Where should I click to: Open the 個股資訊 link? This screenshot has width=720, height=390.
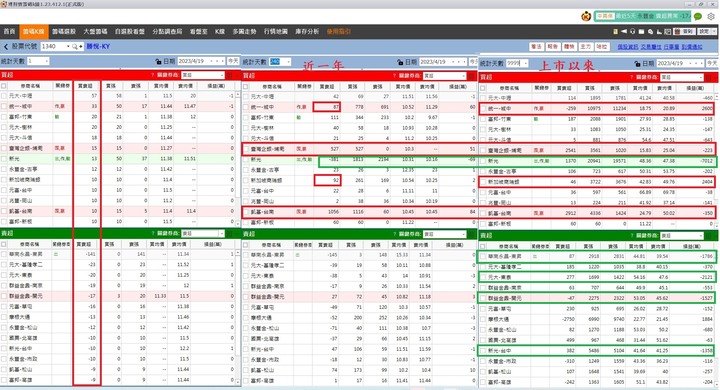pos(628,47)
